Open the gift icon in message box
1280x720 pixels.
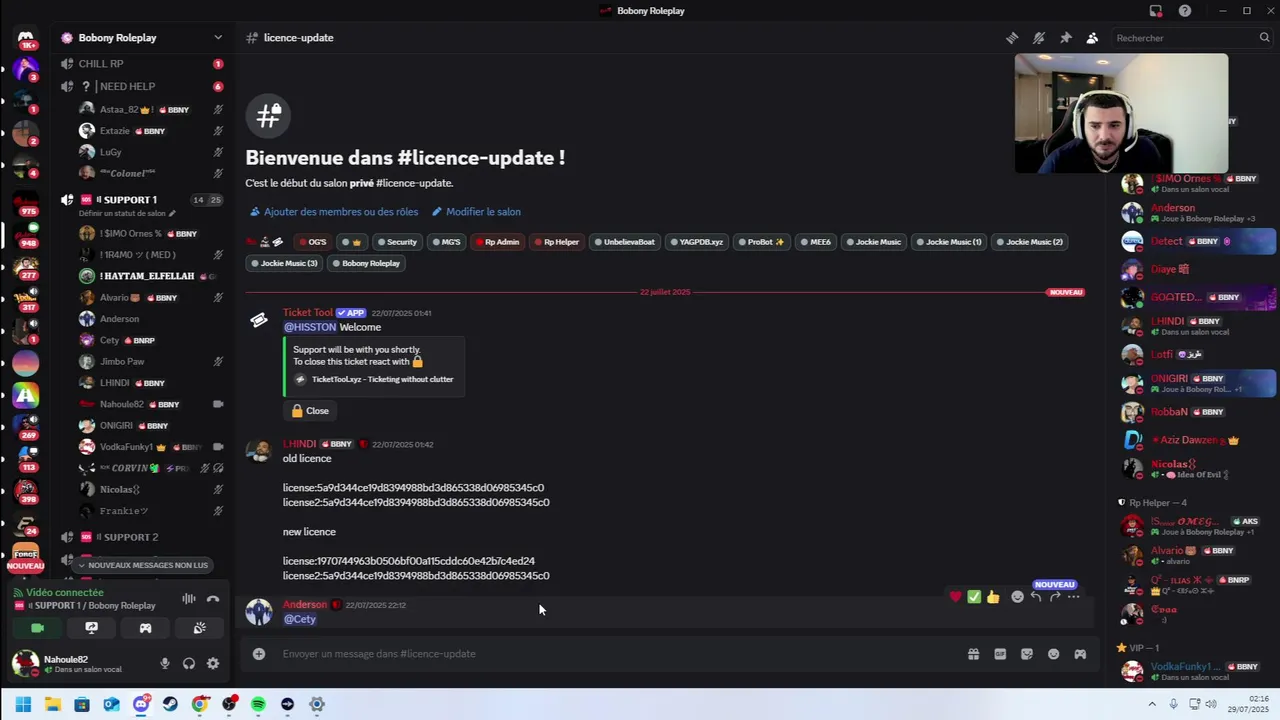coord(973,654)
